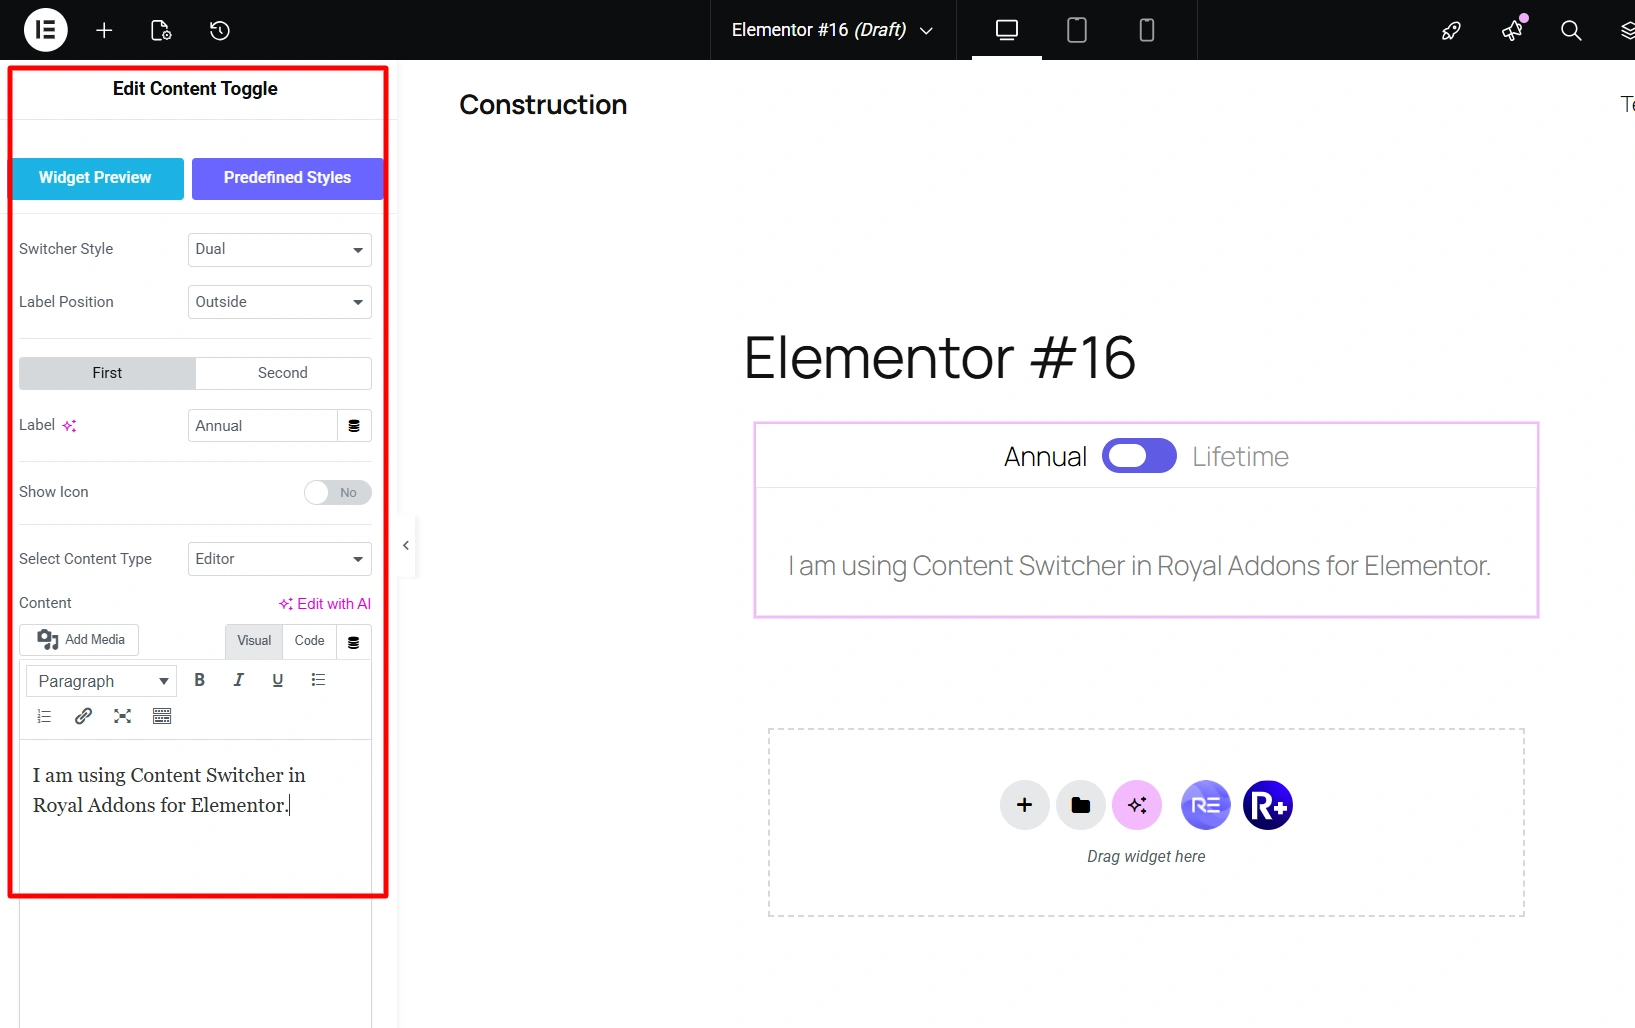Click the AI sparkle beside Label
The width and height of the screenshot is (1635, 1028).
(x=69, y=426)
